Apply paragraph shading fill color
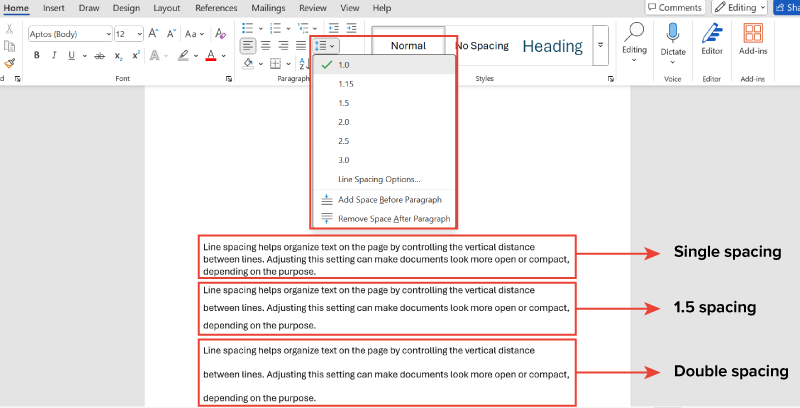The width and height of the screenshot is (800, 408). point(248,64)
